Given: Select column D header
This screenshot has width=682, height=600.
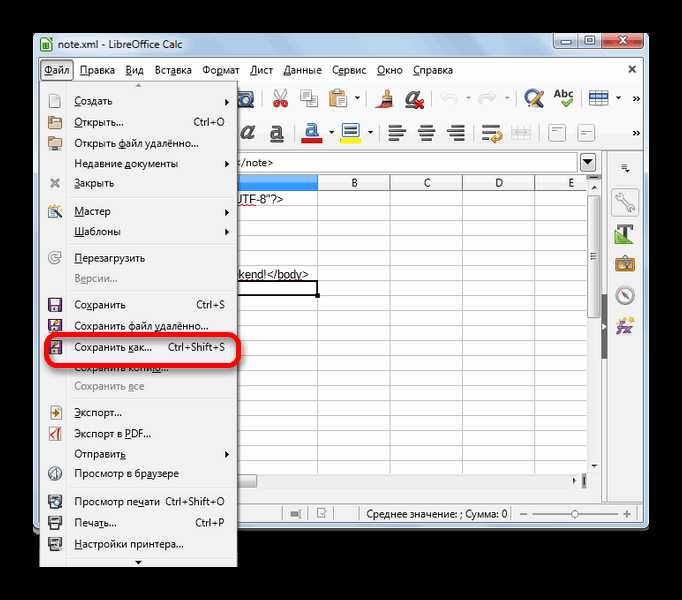Looking at the screenshot, I should (x=498, y=183).
